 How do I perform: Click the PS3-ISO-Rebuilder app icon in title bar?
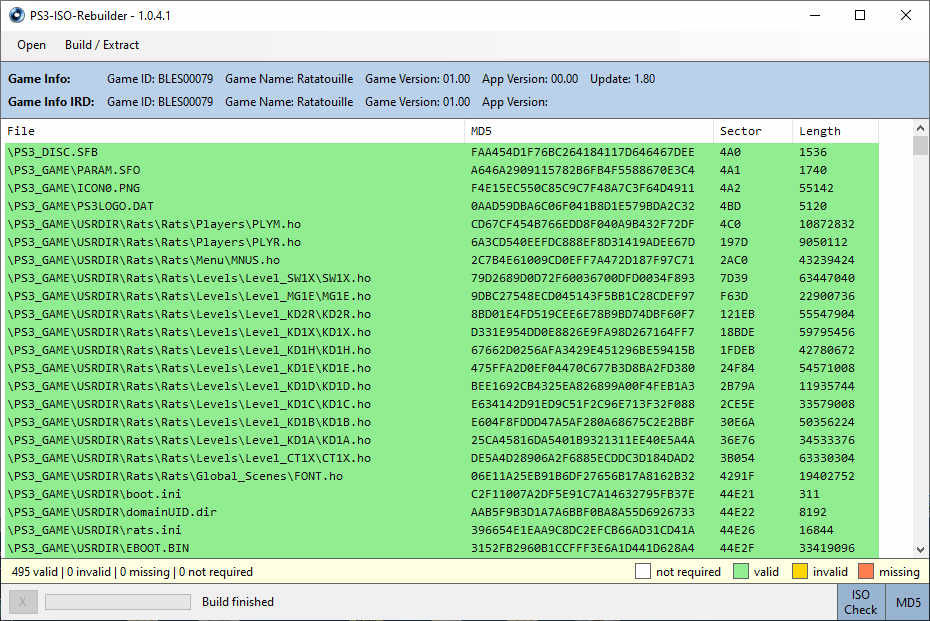pyautogui.click(x=16, y=15)
